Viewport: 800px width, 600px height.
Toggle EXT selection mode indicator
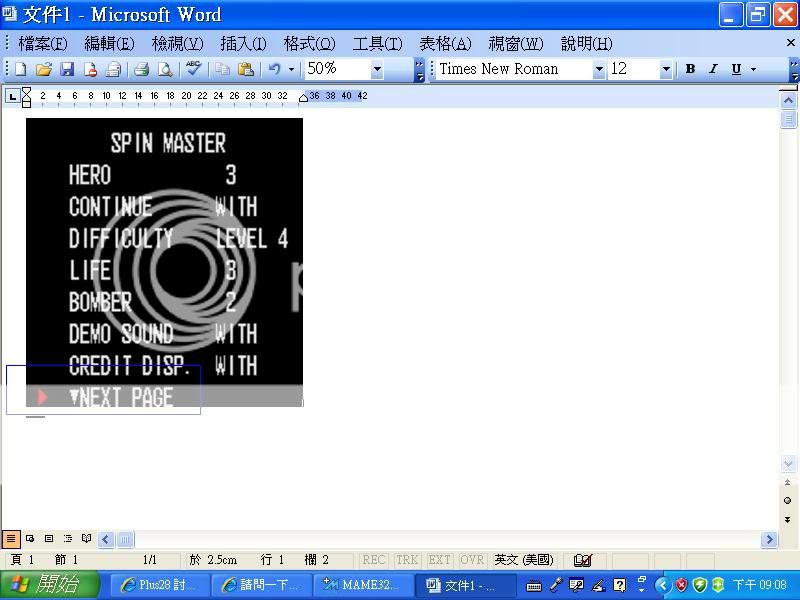click(439, 560)
